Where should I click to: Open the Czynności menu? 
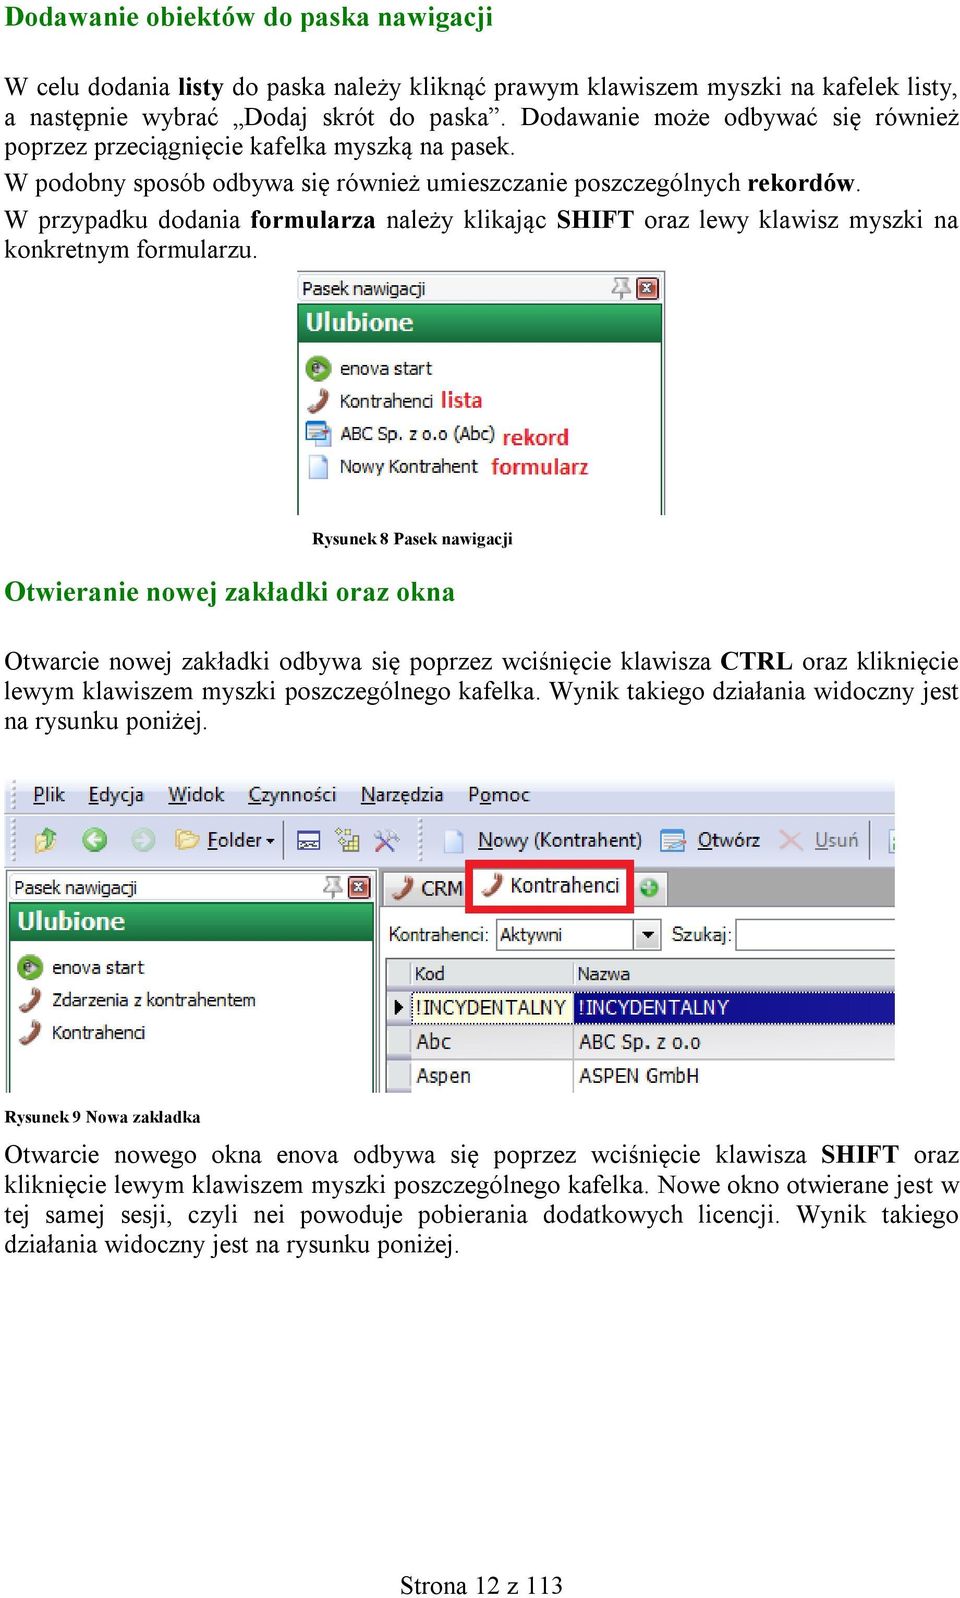292,795
